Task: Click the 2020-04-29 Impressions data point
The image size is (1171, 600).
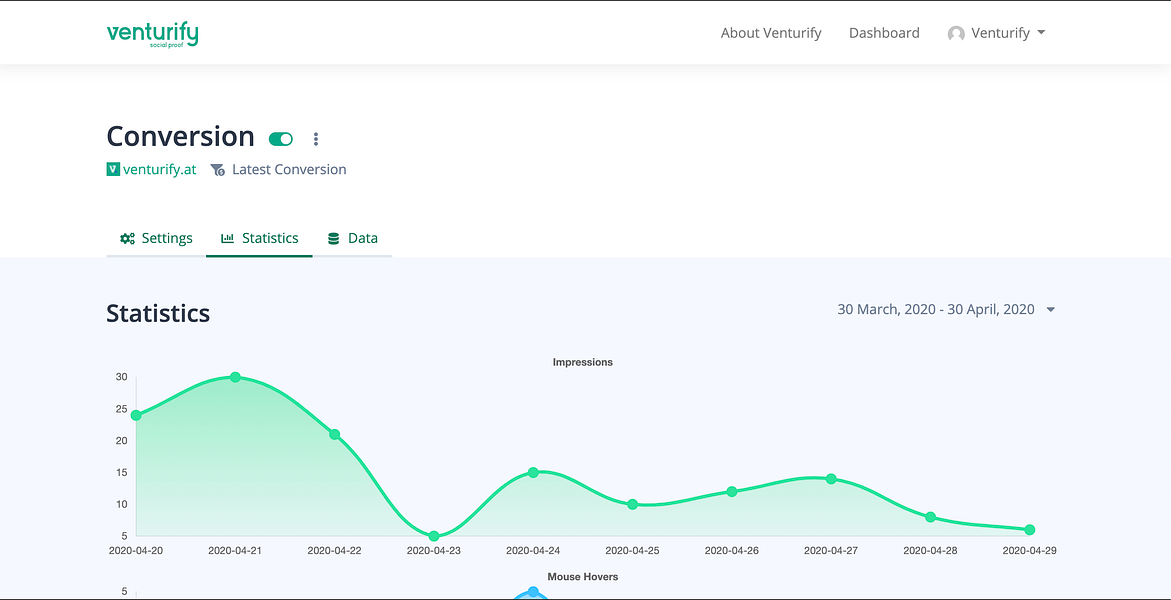Action: click(x=1030, y=530)
